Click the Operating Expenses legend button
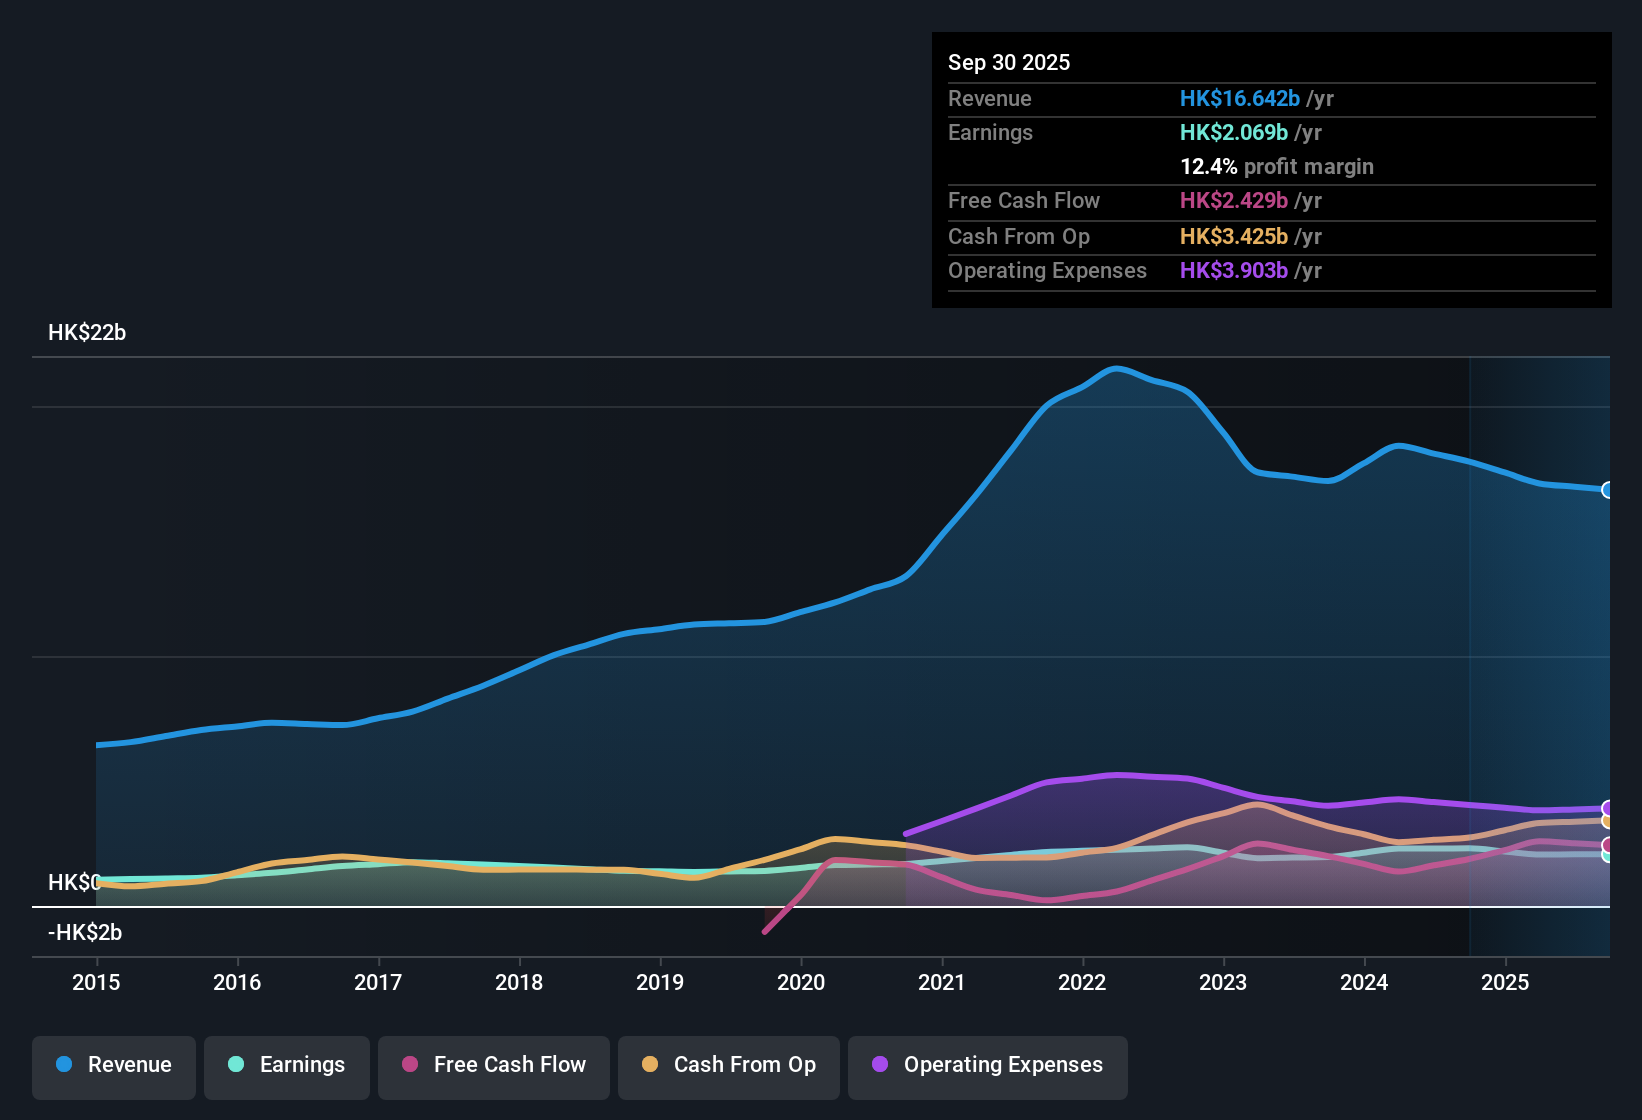The image size is (1642, 1120). tap(987, 1065)
